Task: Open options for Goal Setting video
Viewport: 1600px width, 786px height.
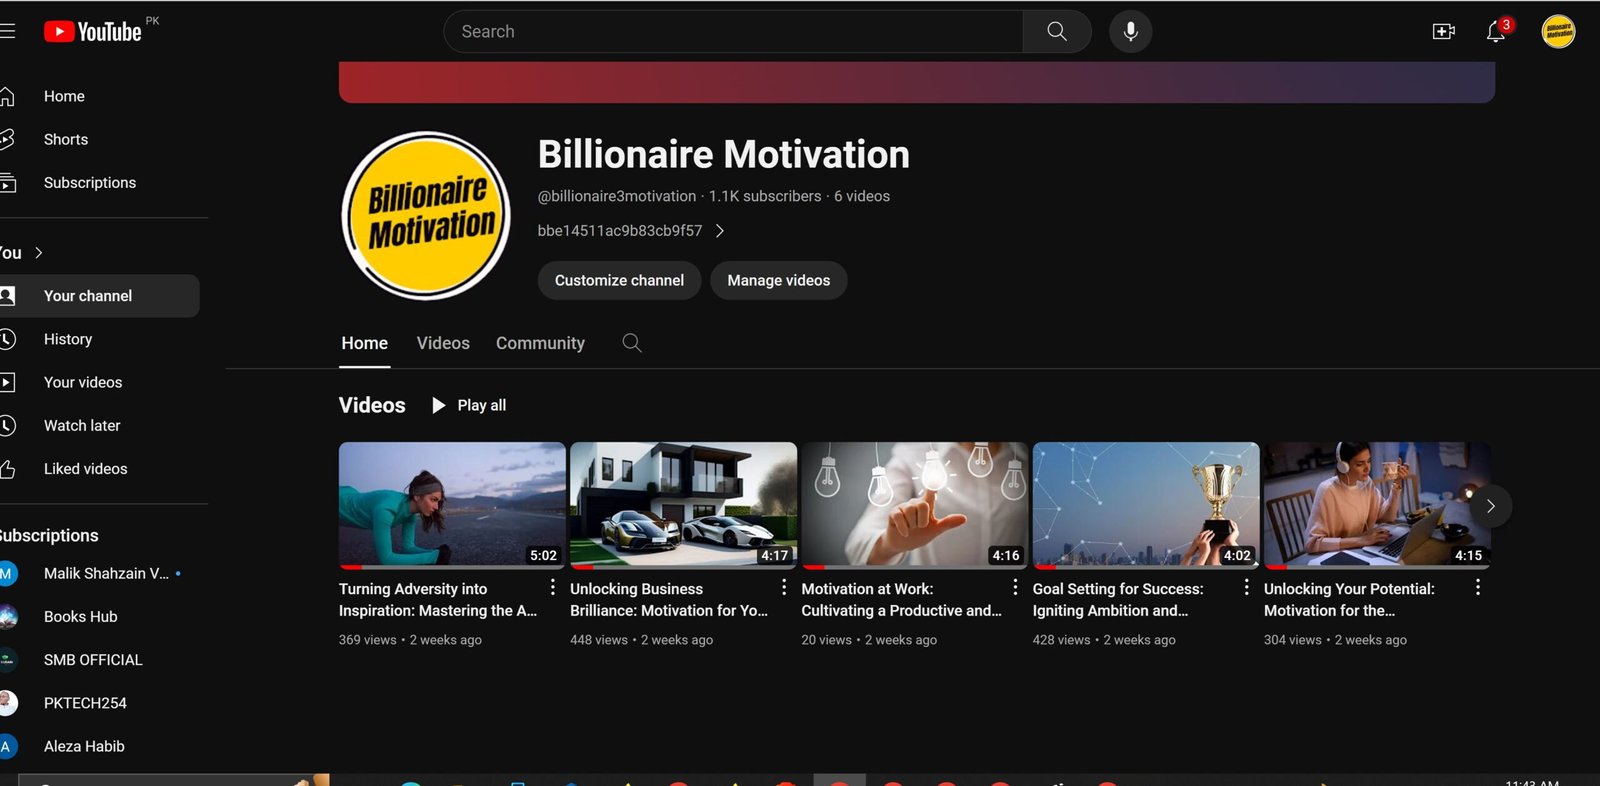Action: click(x=1246, y=588)
